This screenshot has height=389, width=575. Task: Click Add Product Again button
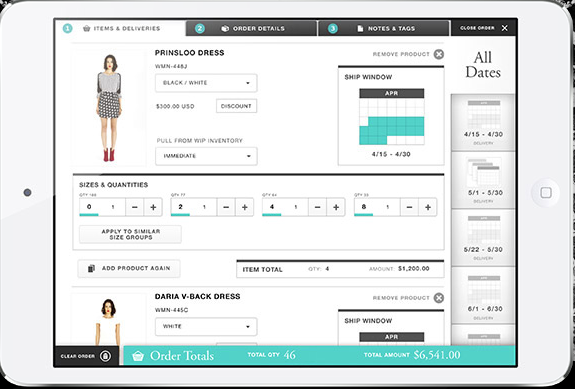point(129,268)
